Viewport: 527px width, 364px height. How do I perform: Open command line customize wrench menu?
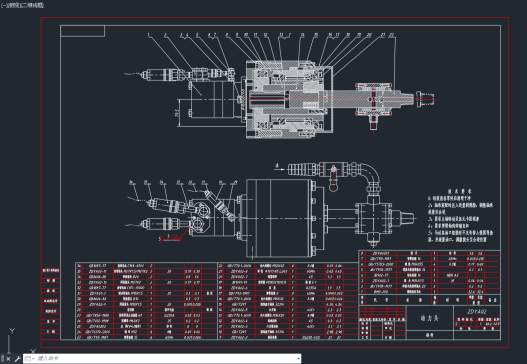[18, 359]
